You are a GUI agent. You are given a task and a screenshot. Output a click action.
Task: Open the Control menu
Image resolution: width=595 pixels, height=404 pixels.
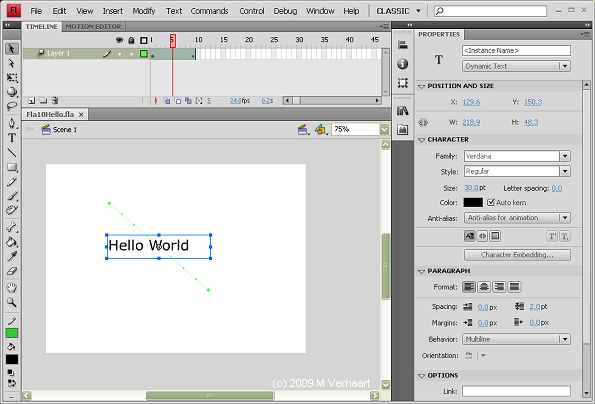252,11
